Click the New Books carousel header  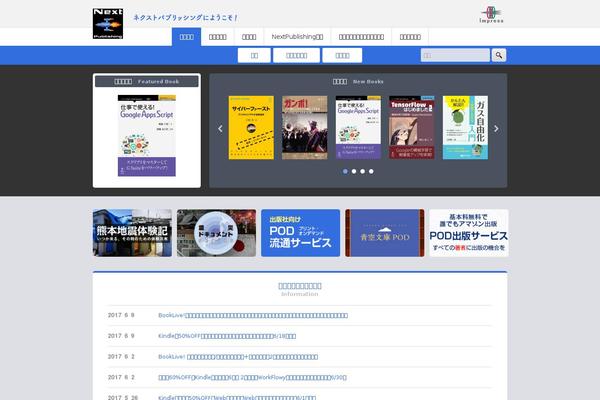click(358, 82)
